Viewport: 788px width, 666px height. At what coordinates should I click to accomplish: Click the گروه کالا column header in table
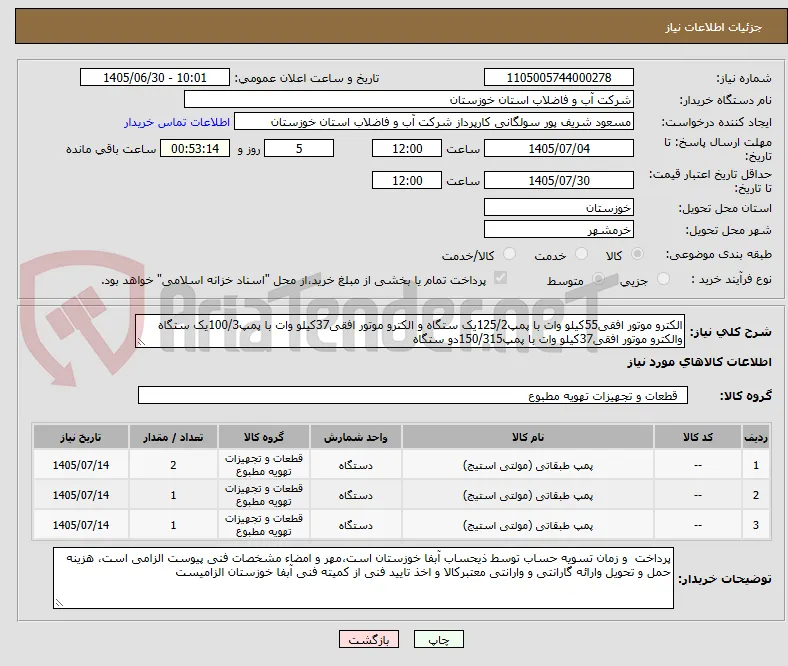pyautogui.click(x=264, y=437)
